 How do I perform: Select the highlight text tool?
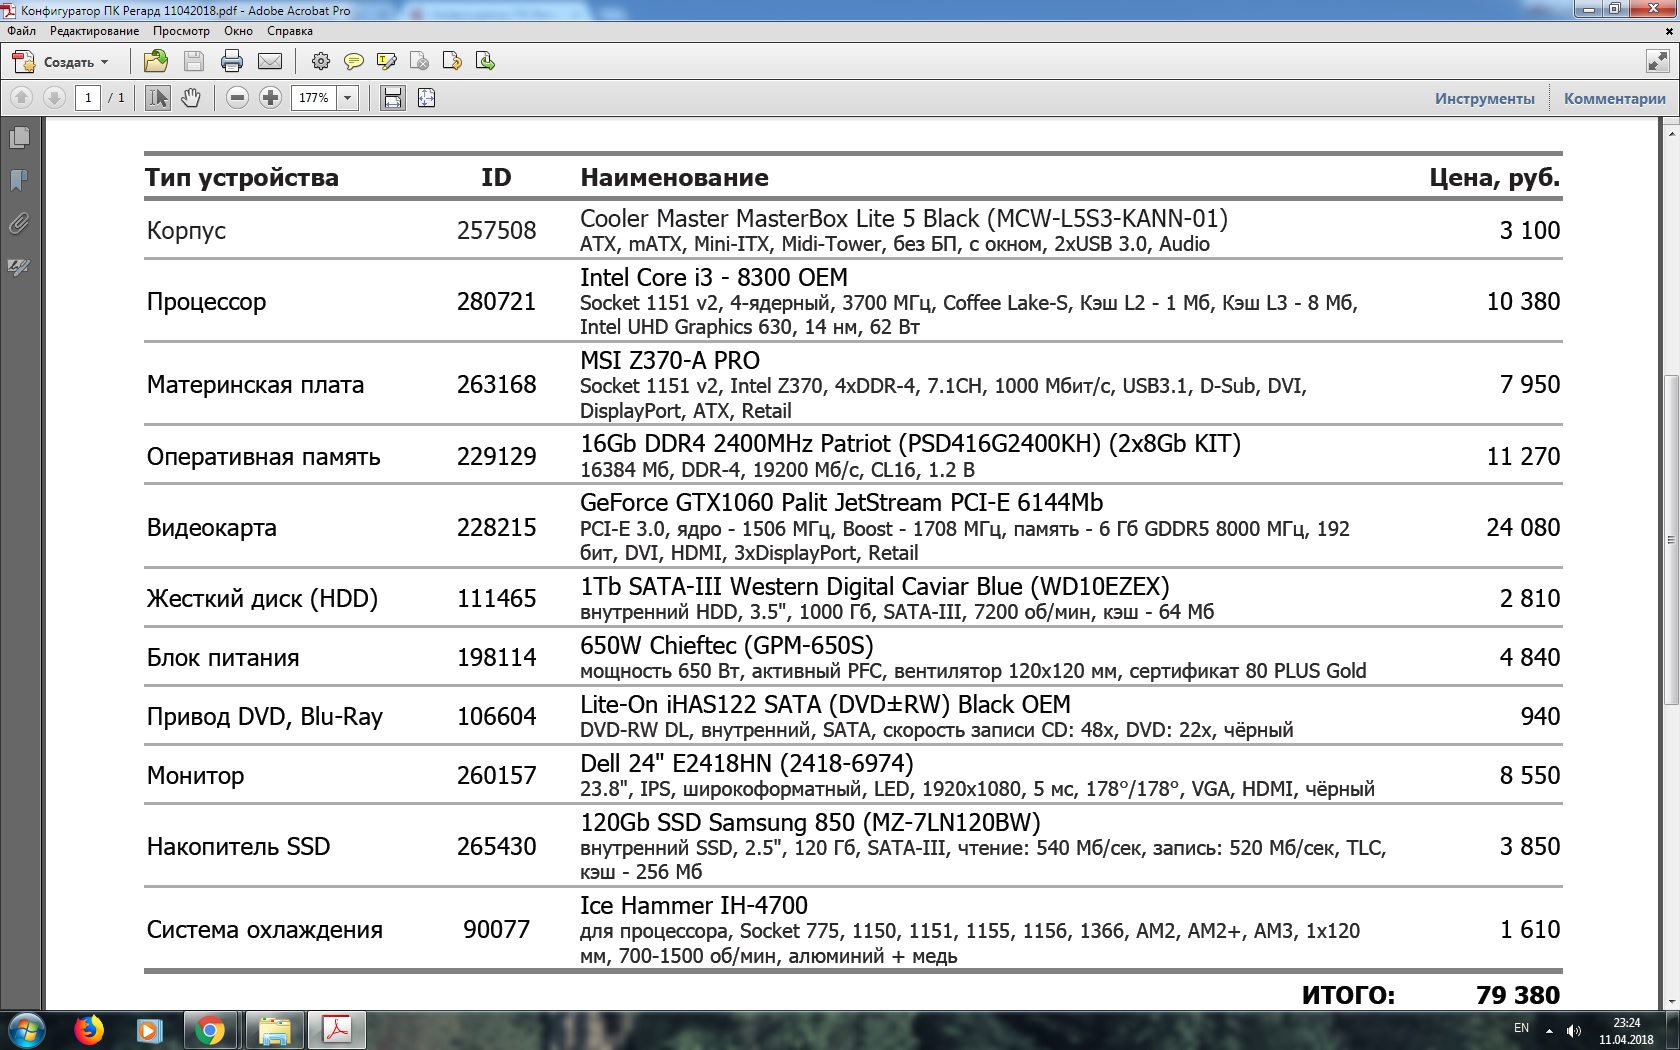point(387,62)
